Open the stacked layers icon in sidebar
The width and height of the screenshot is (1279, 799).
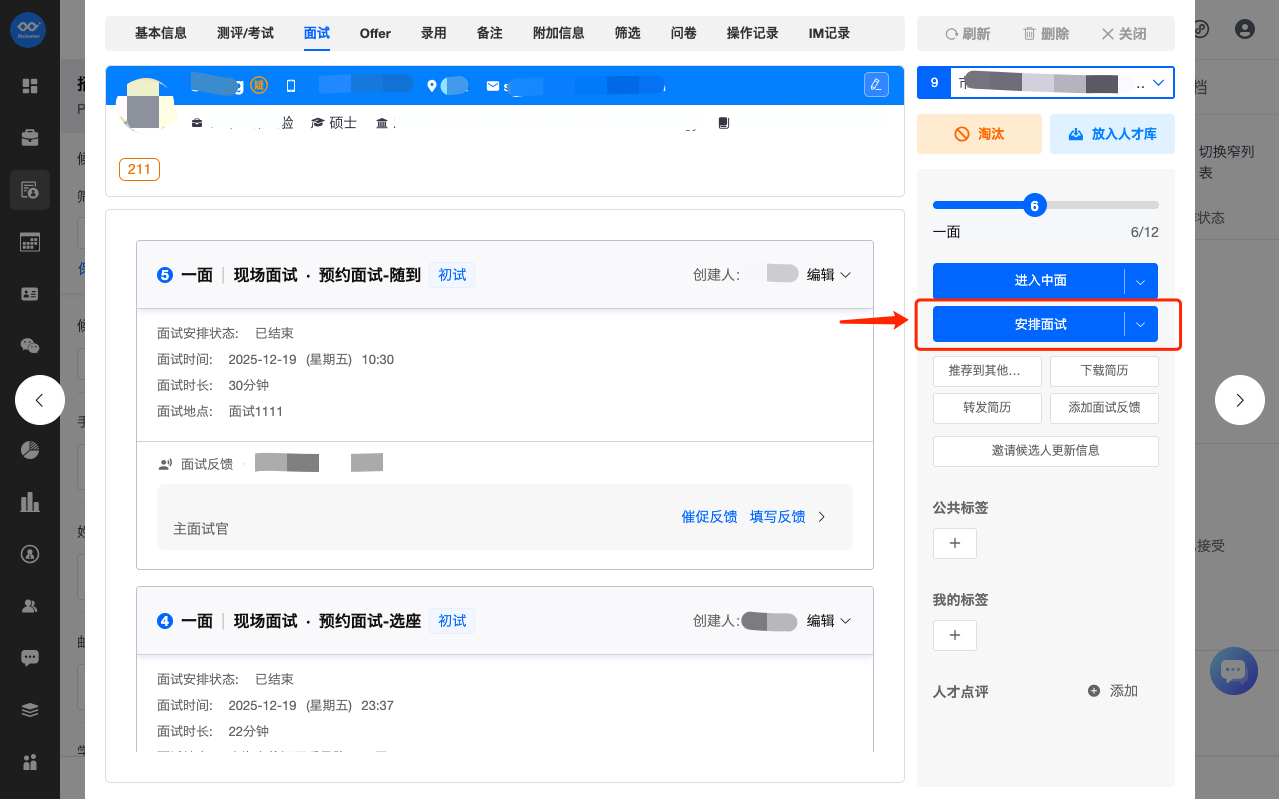(x=30, y=709)
